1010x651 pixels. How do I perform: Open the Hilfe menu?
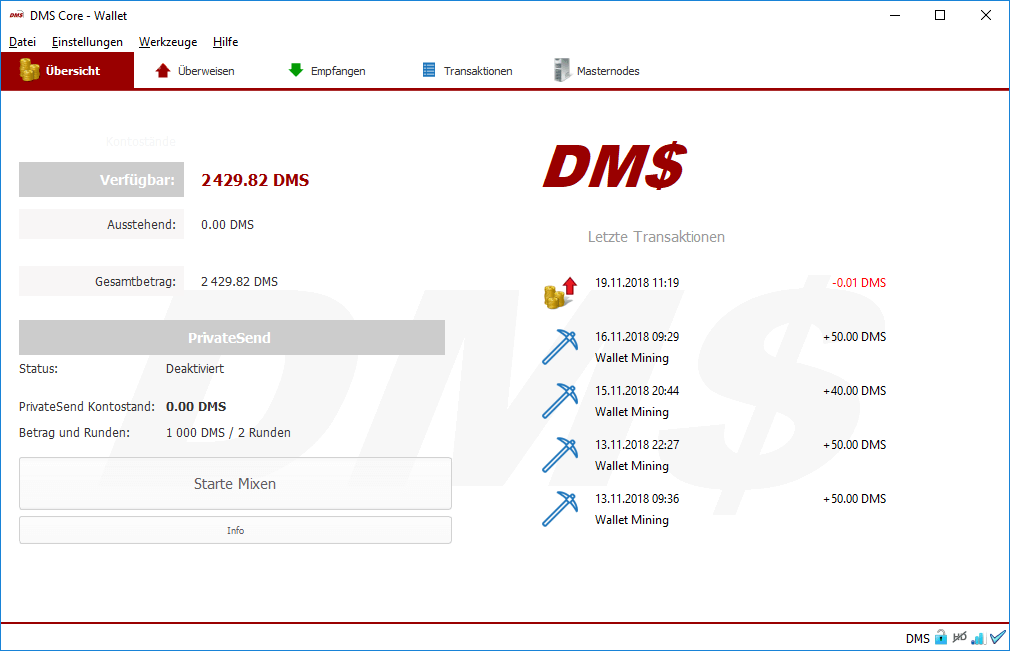[x=225, y=42]
